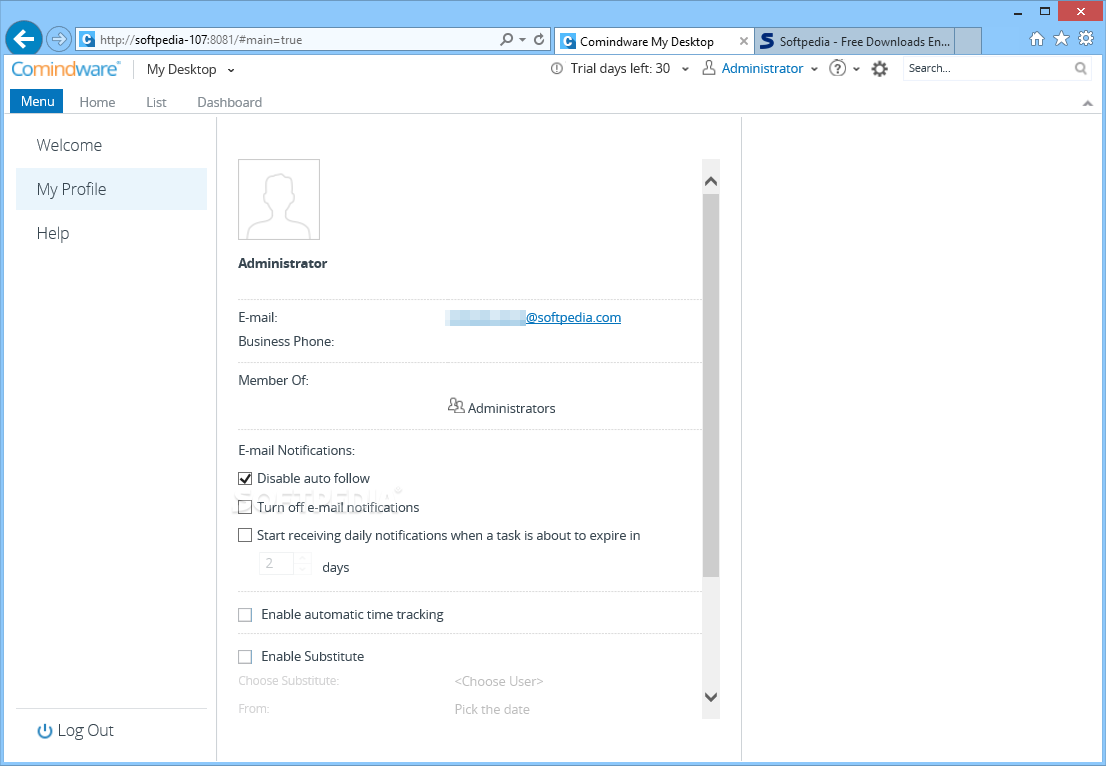Click the profile scrollbar thumb
The width and height of the screenshot is (1106, 766).
tap(711, 385)
